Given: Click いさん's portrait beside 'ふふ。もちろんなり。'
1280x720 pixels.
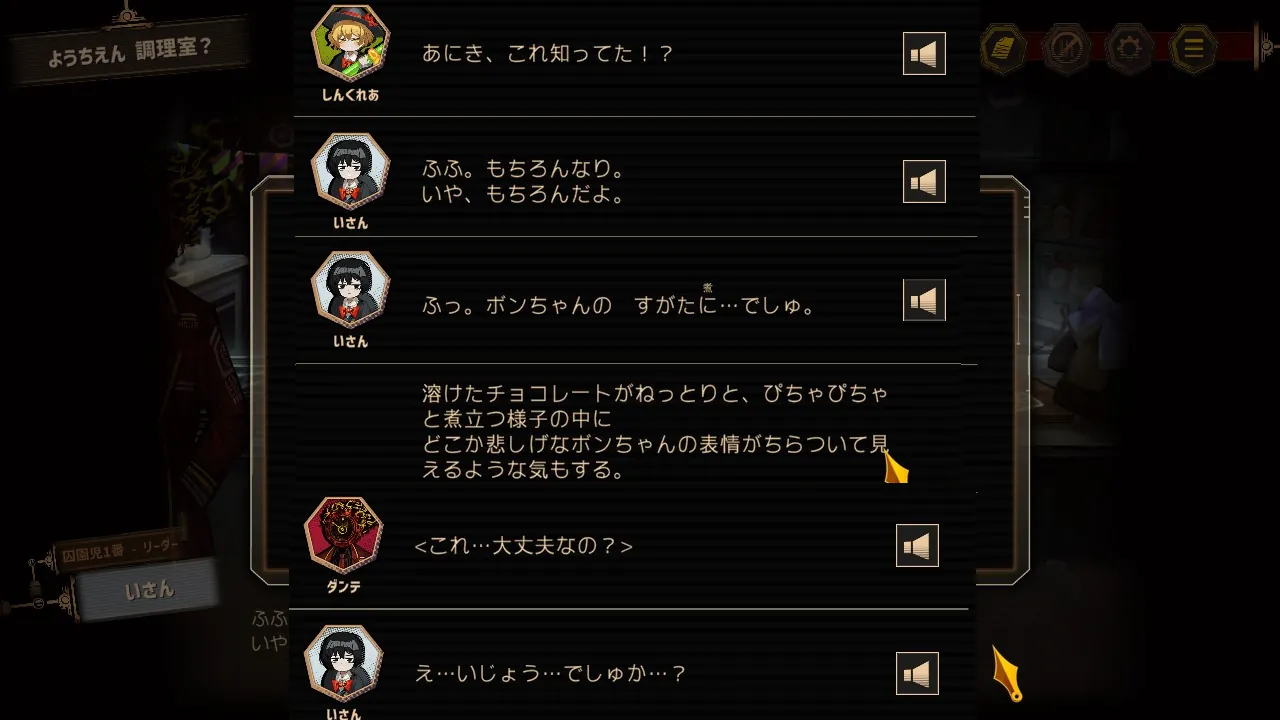Looking at the screenshot, I should (350, 170).
